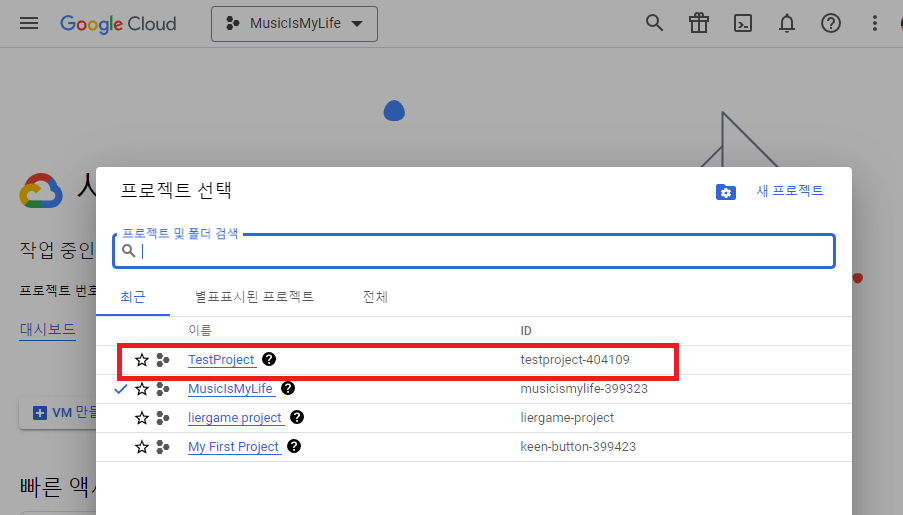The height and width of the screenshot is (515, 903).
Task: Open the TestProject link
Action: (x=221, y=360)
